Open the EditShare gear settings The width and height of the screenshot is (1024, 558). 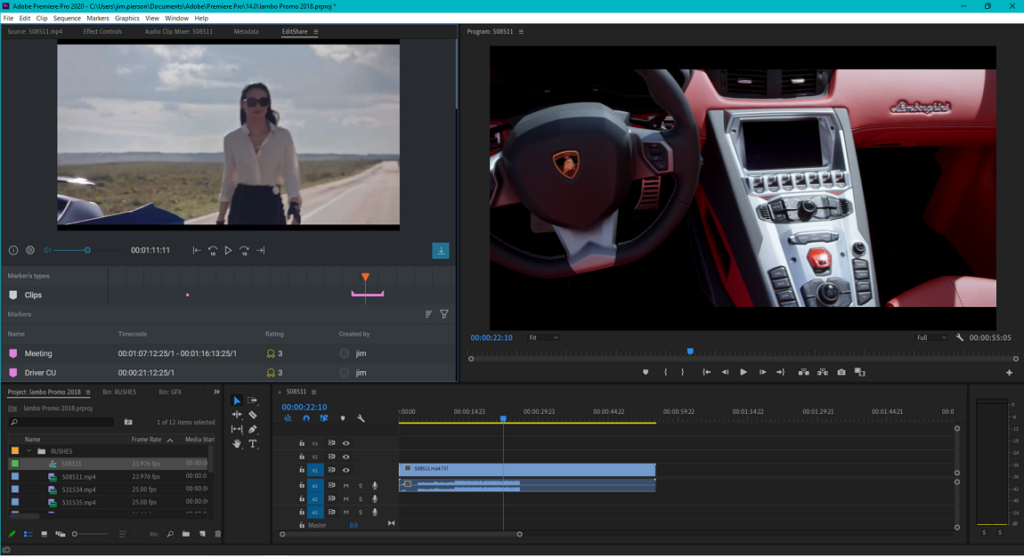tap(30, 250)
